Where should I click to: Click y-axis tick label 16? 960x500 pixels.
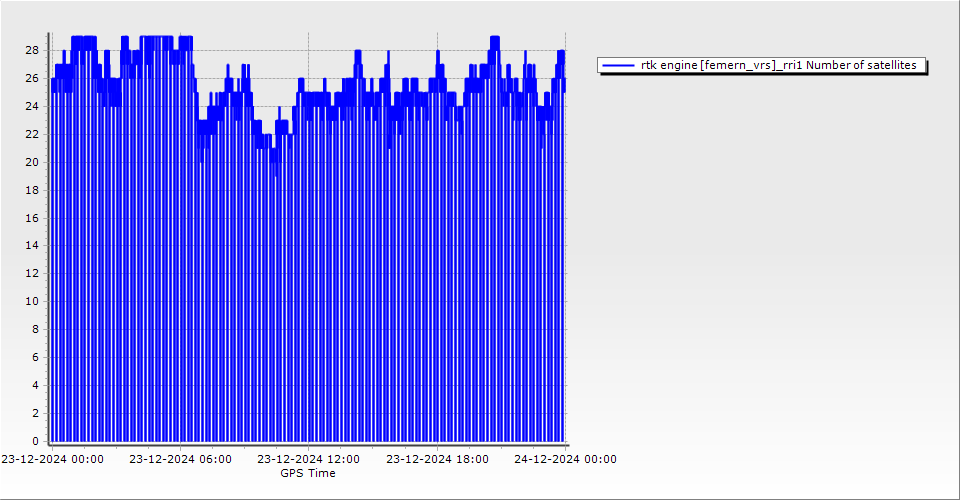click(x=32, y=217)
